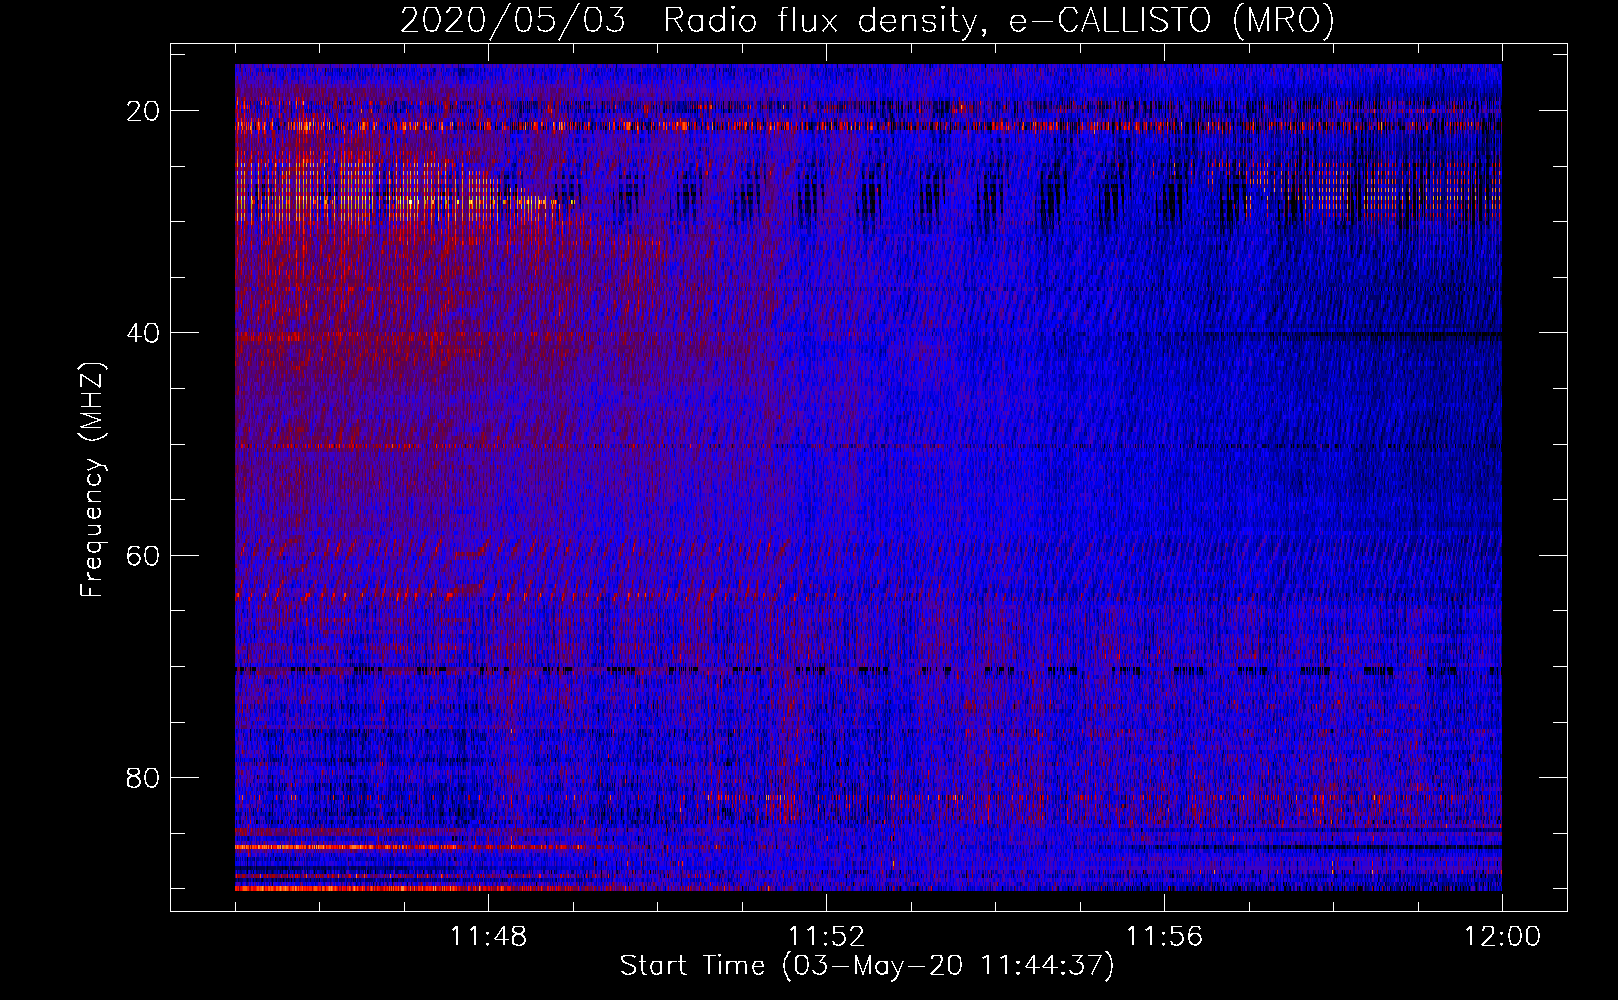Image resolution: width=1618 pixels, height=1000 pixels.
Task: Click the '20' frequency tick label
Action: [x=144, y=111]
